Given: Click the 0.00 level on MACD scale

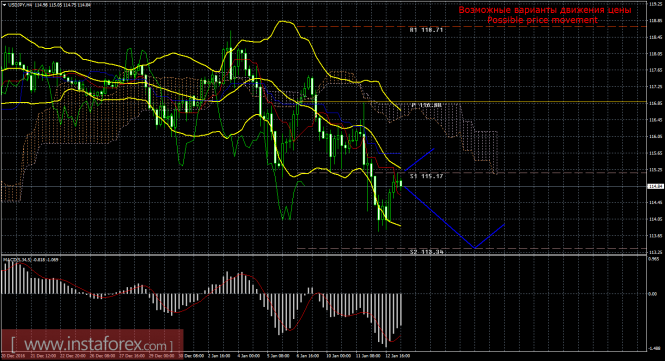Looking at the screenshot, I should click(x=654, y=294).
